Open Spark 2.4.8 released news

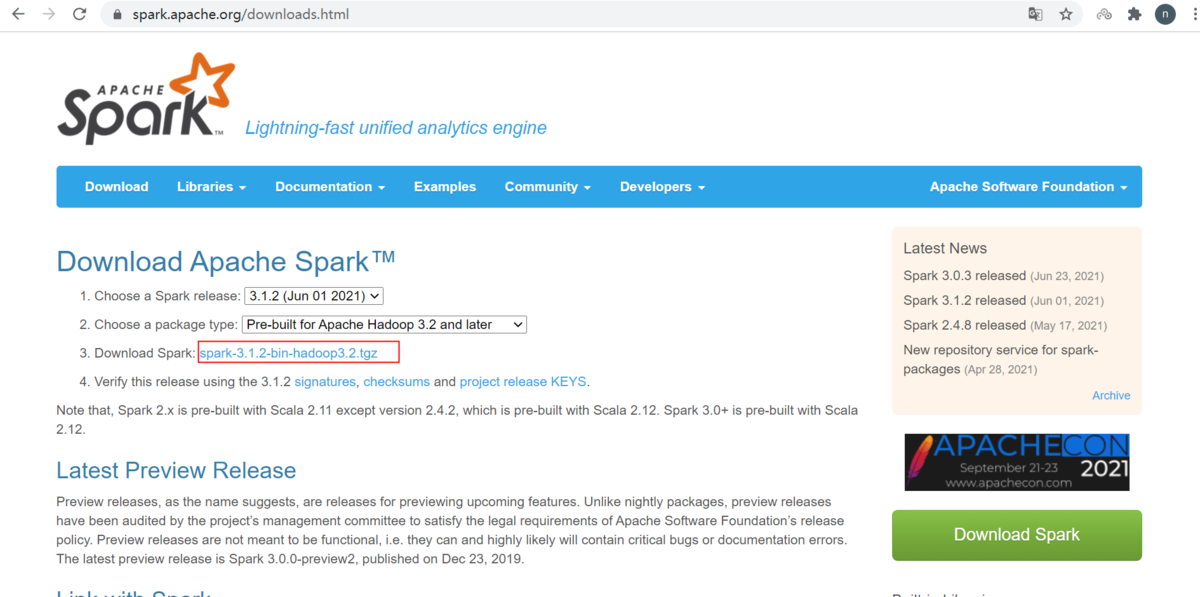964,325
